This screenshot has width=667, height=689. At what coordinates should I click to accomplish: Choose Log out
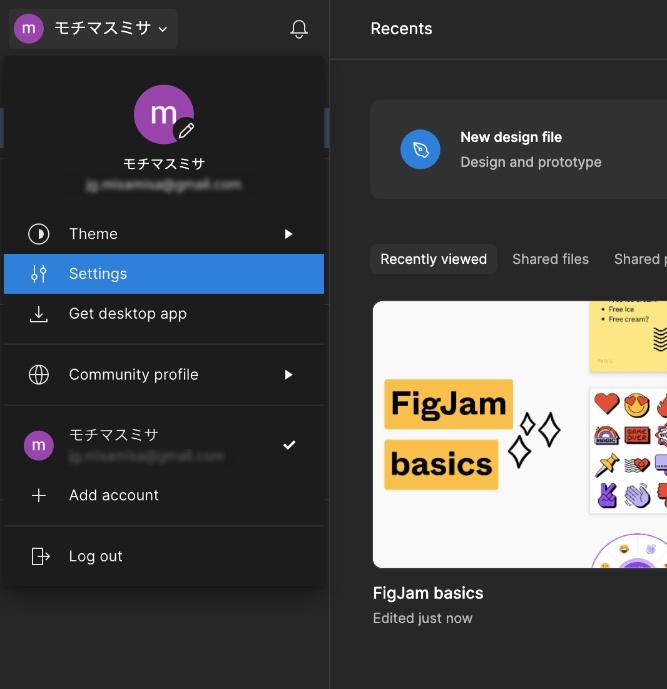(164, 556)
